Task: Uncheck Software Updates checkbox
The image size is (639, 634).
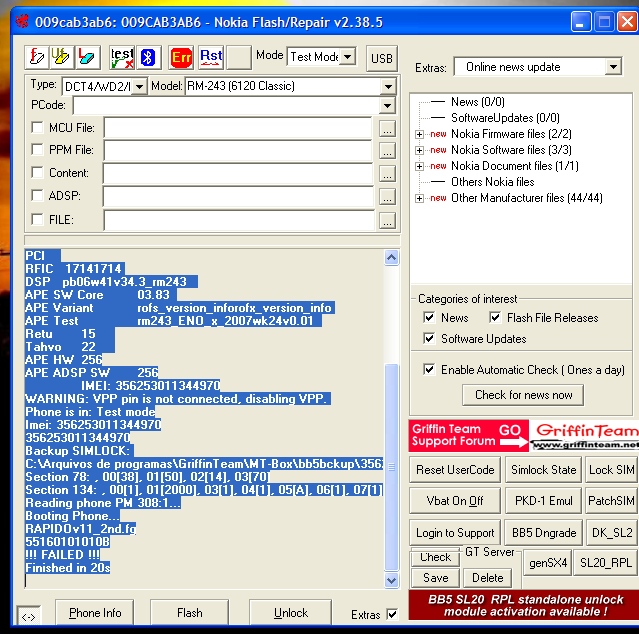Action: (429, 338)
